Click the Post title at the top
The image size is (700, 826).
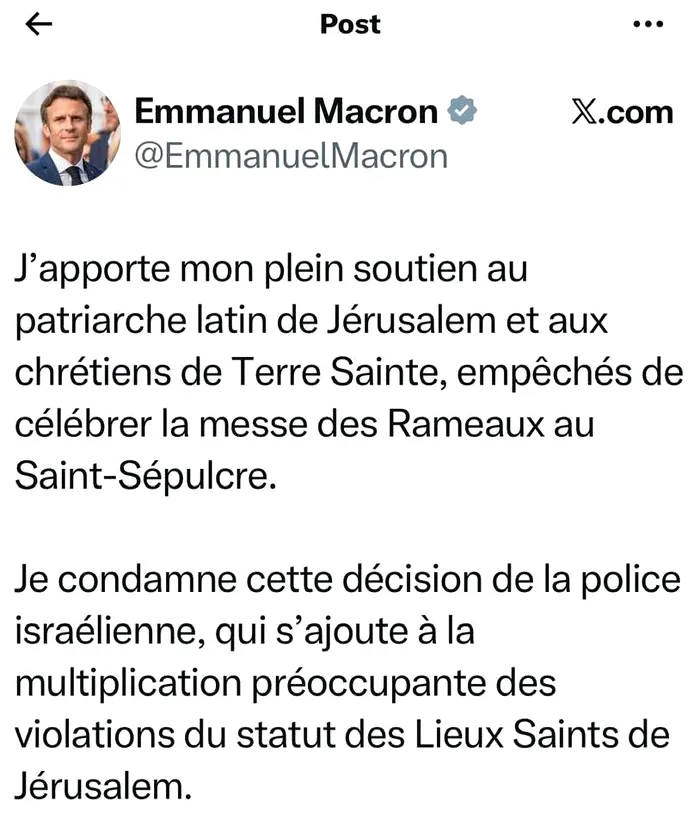tap(349, 25)
